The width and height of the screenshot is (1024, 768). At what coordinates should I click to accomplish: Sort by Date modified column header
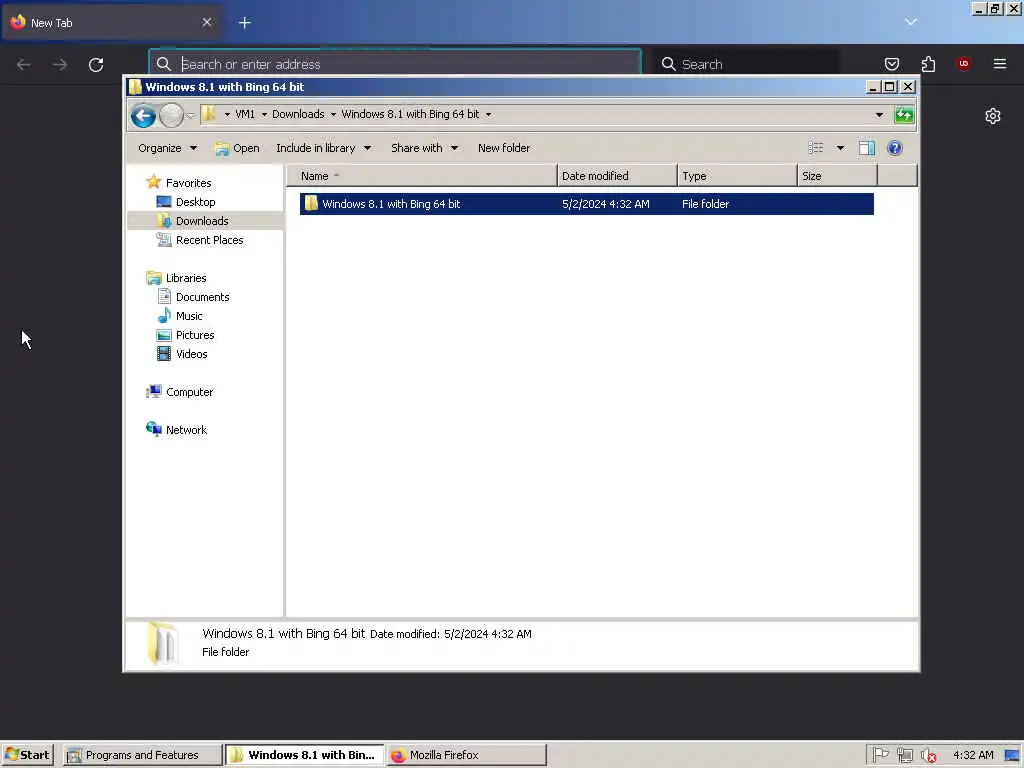click(616, 176)
